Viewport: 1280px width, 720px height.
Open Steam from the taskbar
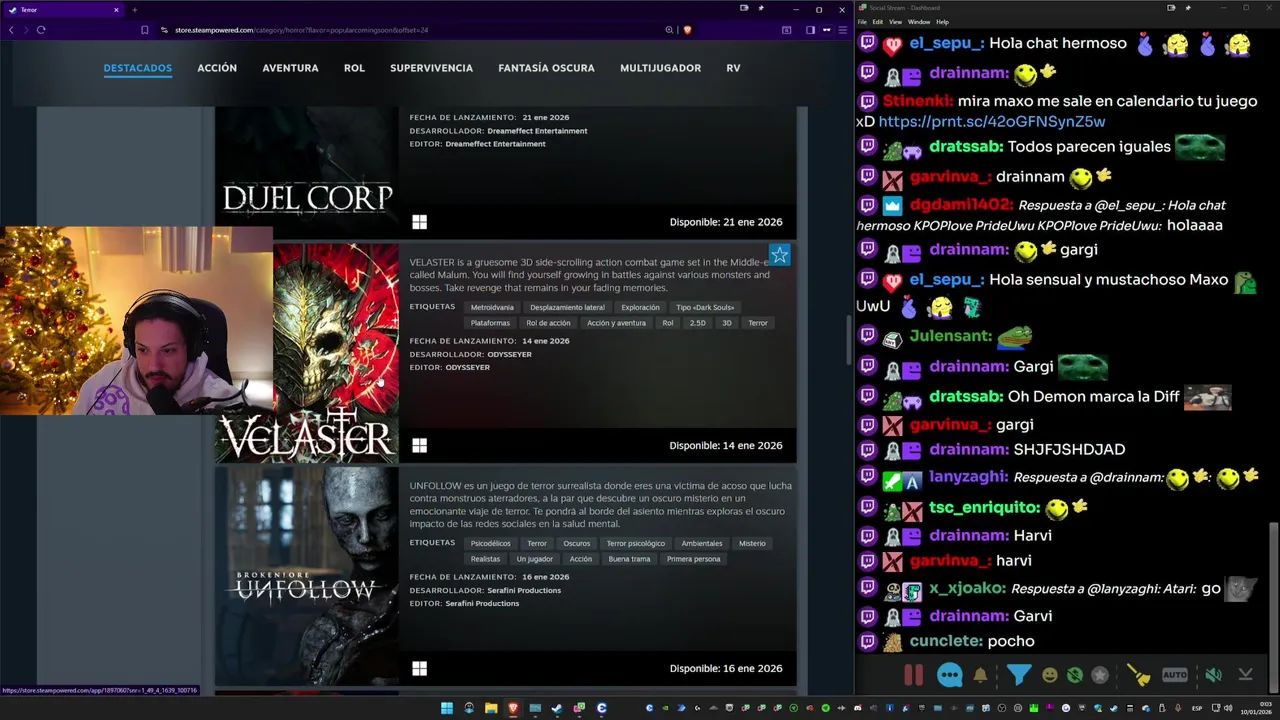[x=557, y=708]
